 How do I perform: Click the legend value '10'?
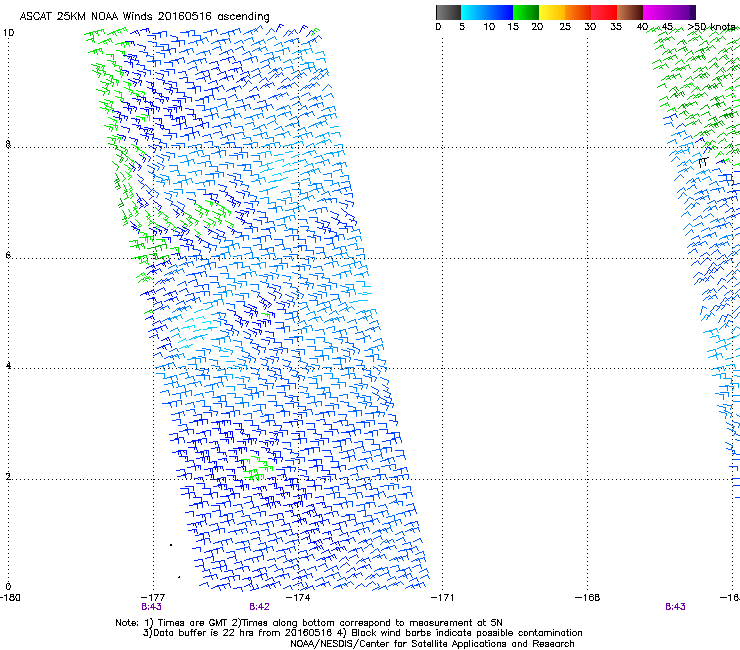[489, 27]
